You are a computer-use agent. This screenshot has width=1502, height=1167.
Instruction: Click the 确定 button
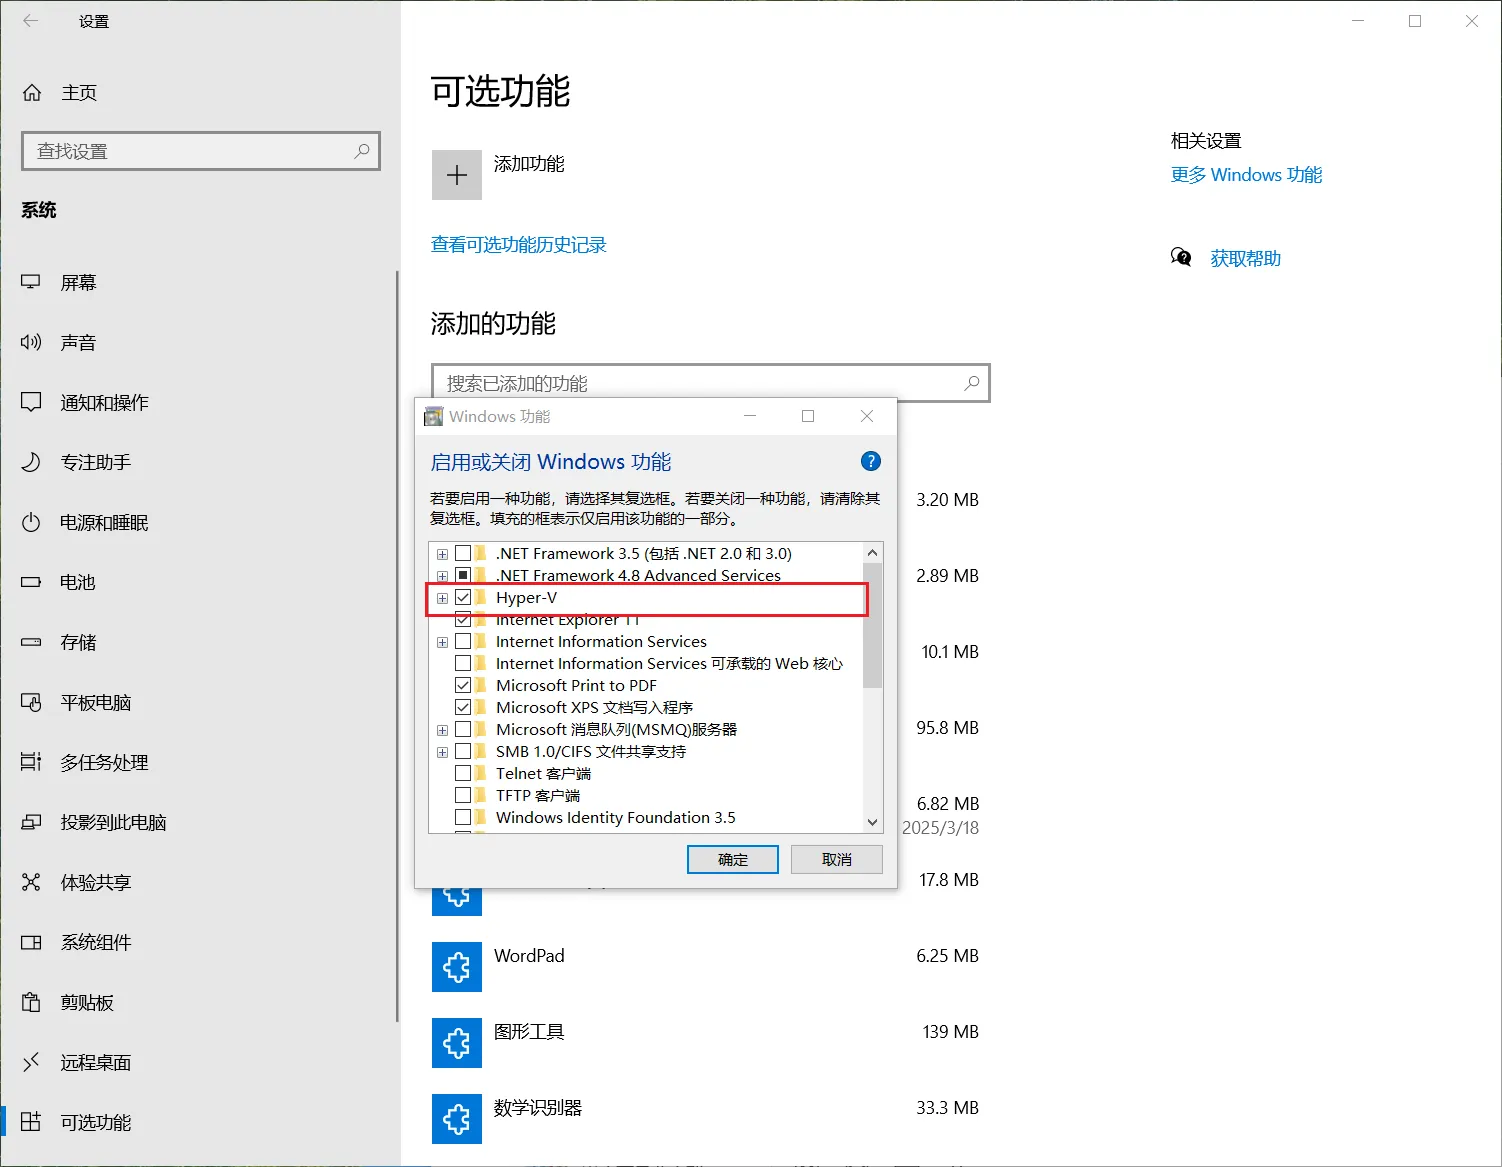click(732, 859)
